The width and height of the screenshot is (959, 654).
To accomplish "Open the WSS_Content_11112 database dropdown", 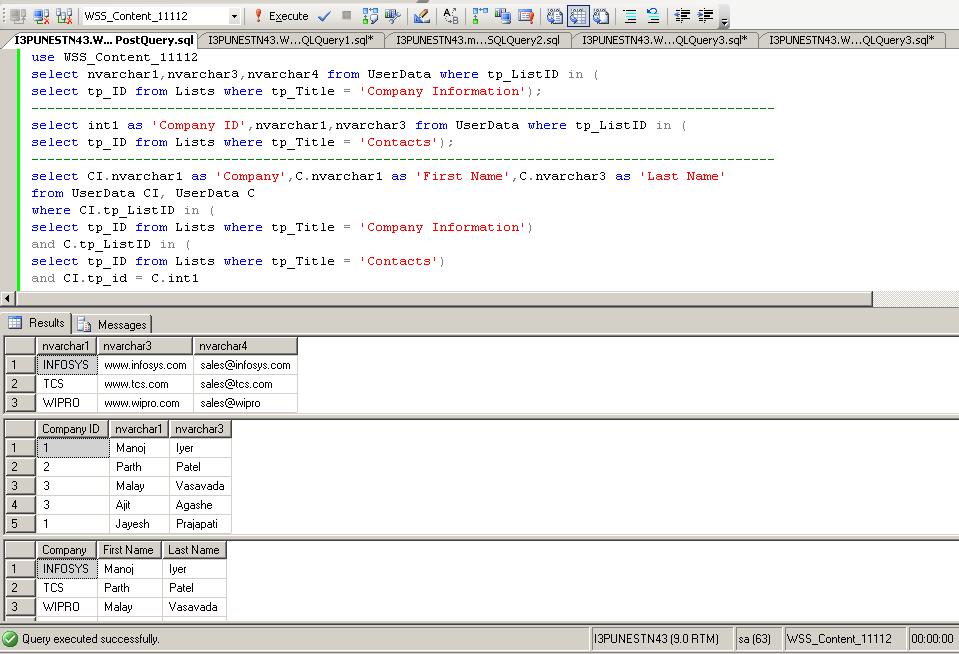I will [234, 17].
